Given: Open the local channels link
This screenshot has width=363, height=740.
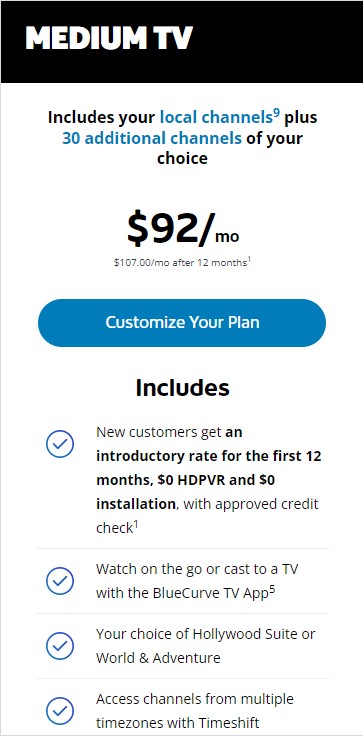Looking at the screenshot, I should pyautogui.click(x=216, y=117).
